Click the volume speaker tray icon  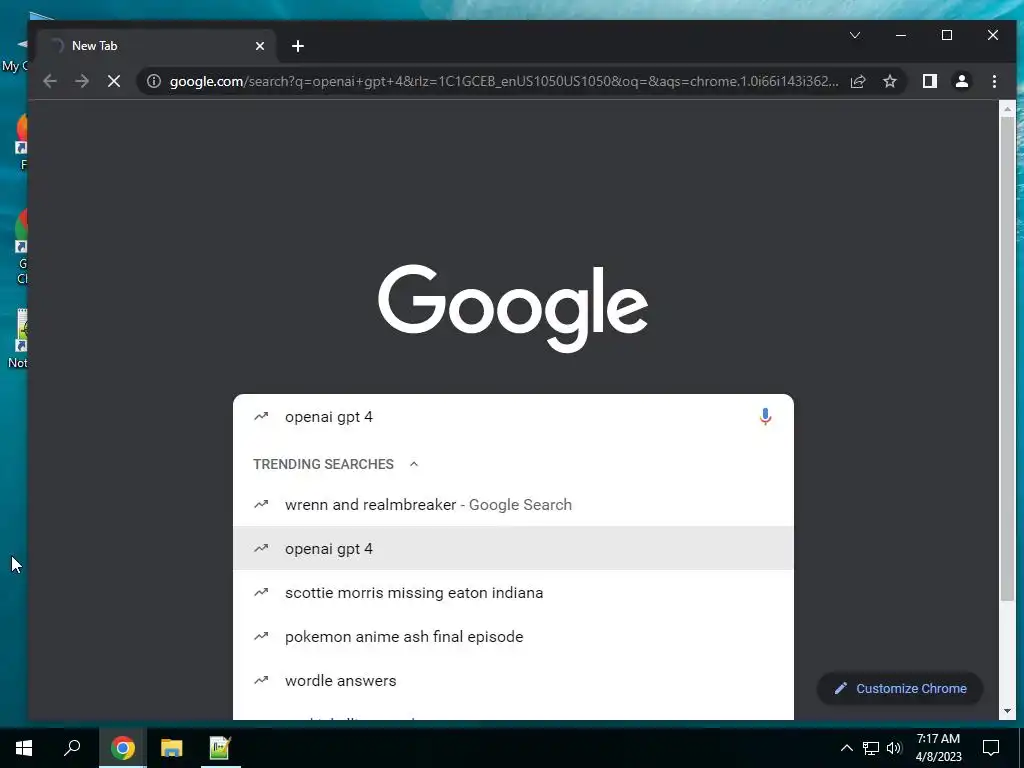click(894, 748)
